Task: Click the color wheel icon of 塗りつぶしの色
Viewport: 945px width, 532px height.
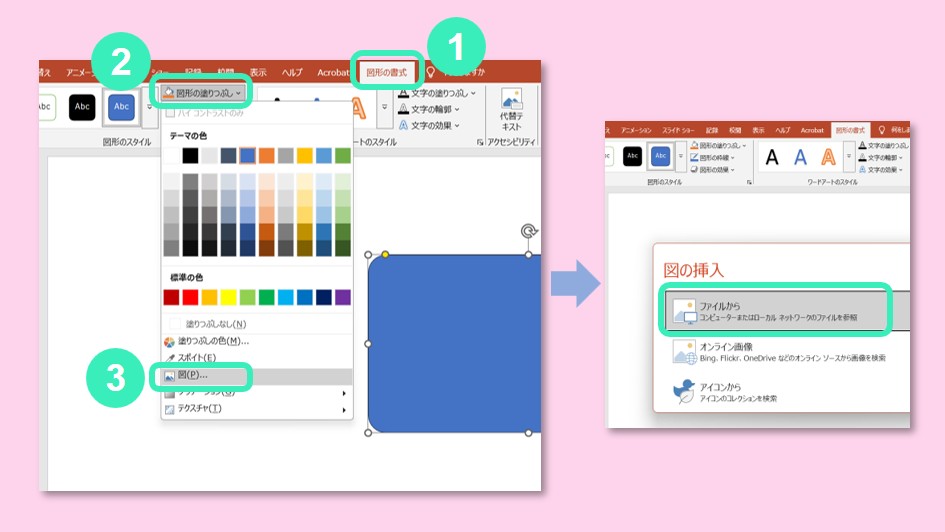Action: point(169,342)
